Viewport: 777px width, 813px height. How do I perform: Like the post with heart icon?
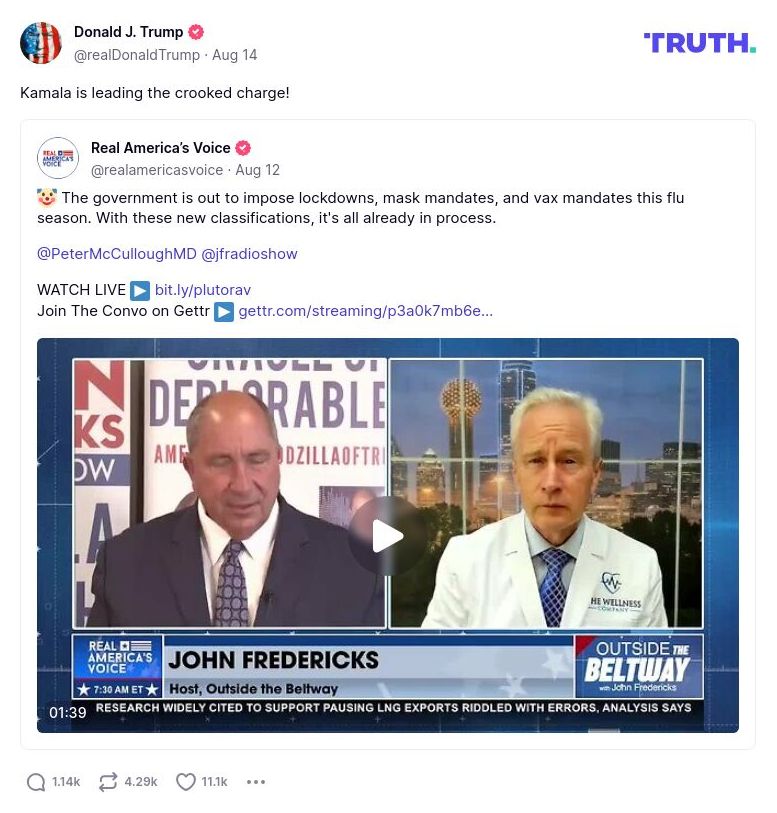coord(186,782)
